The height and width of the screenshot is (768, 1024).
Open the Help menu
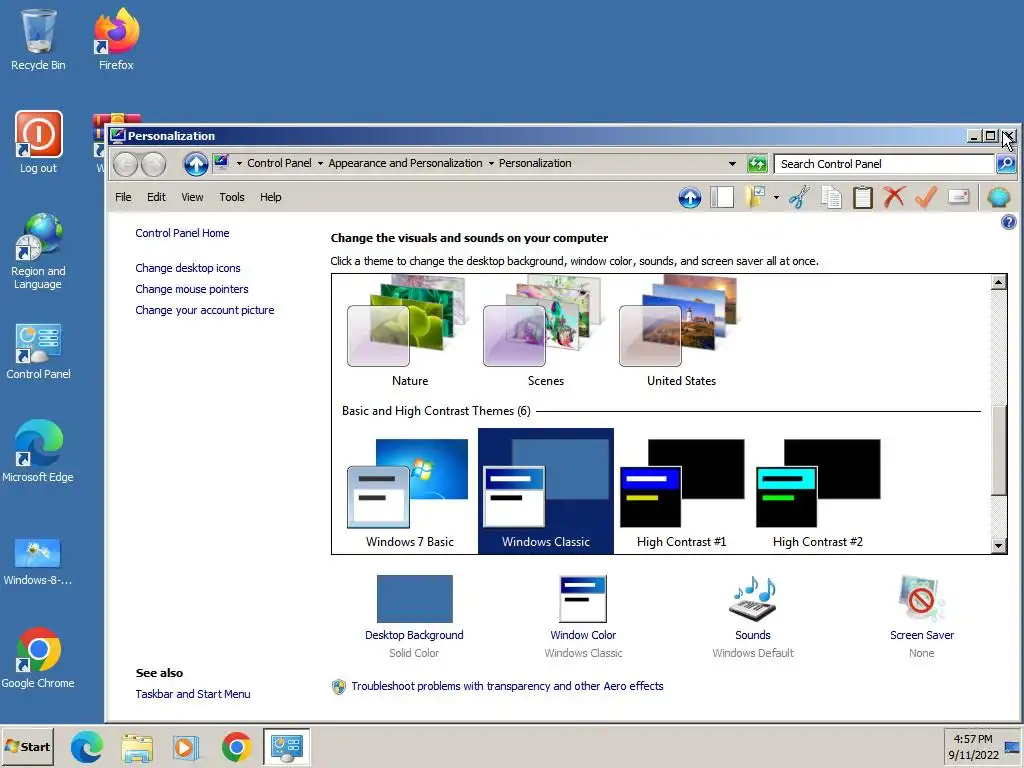[x=270, y=197]
